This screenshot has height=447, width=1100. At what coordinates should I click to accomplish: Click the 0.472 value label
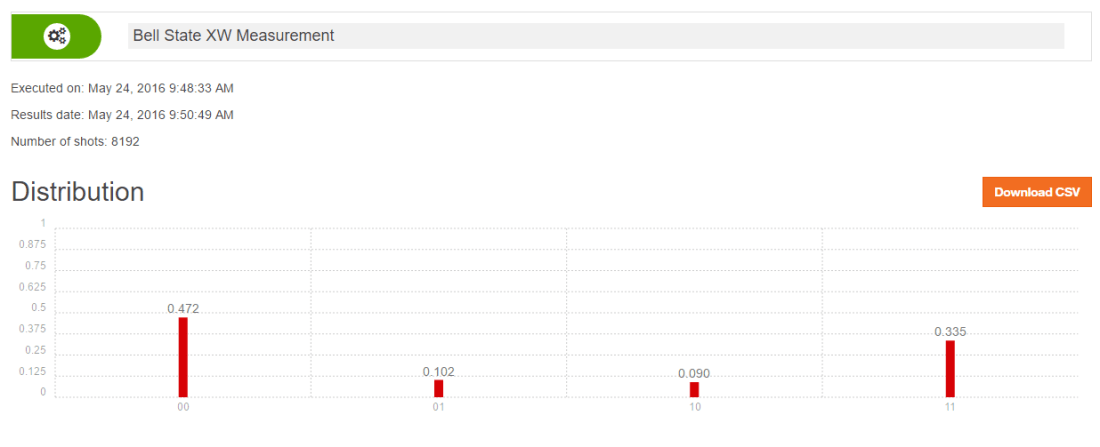pos(183,309)
